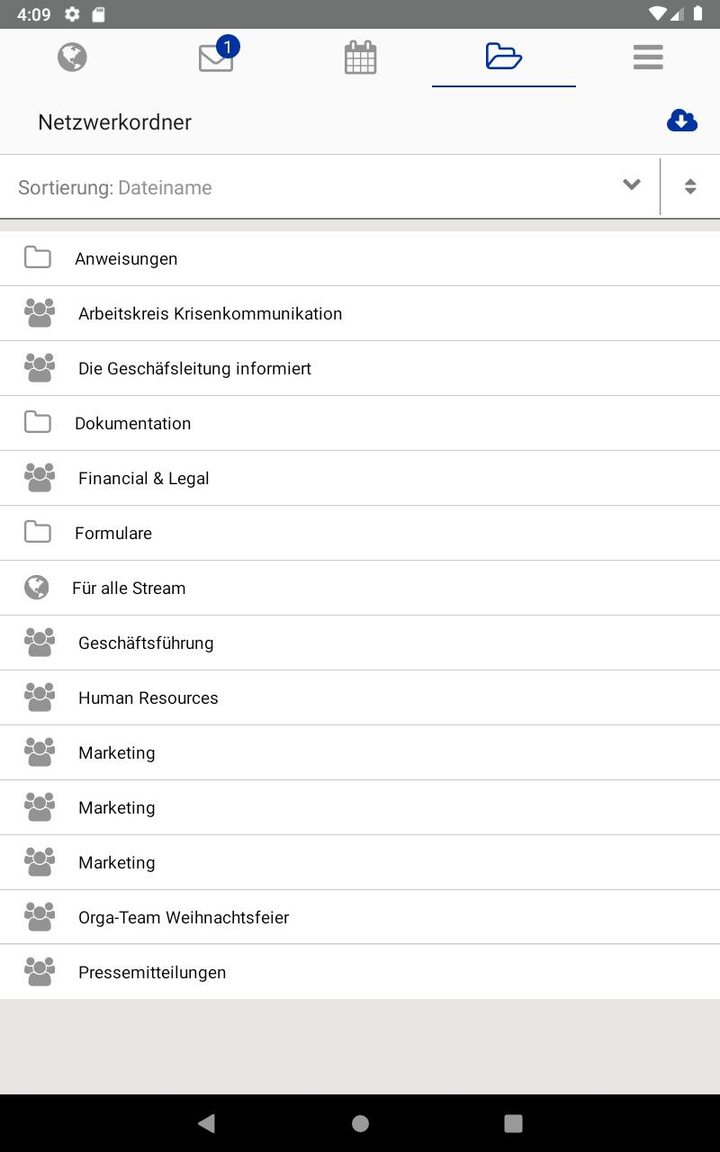Open the mail tab with notification badge
Image resolution: width=720 pixels, height=1152 pixels.
[x=215, y=57]
